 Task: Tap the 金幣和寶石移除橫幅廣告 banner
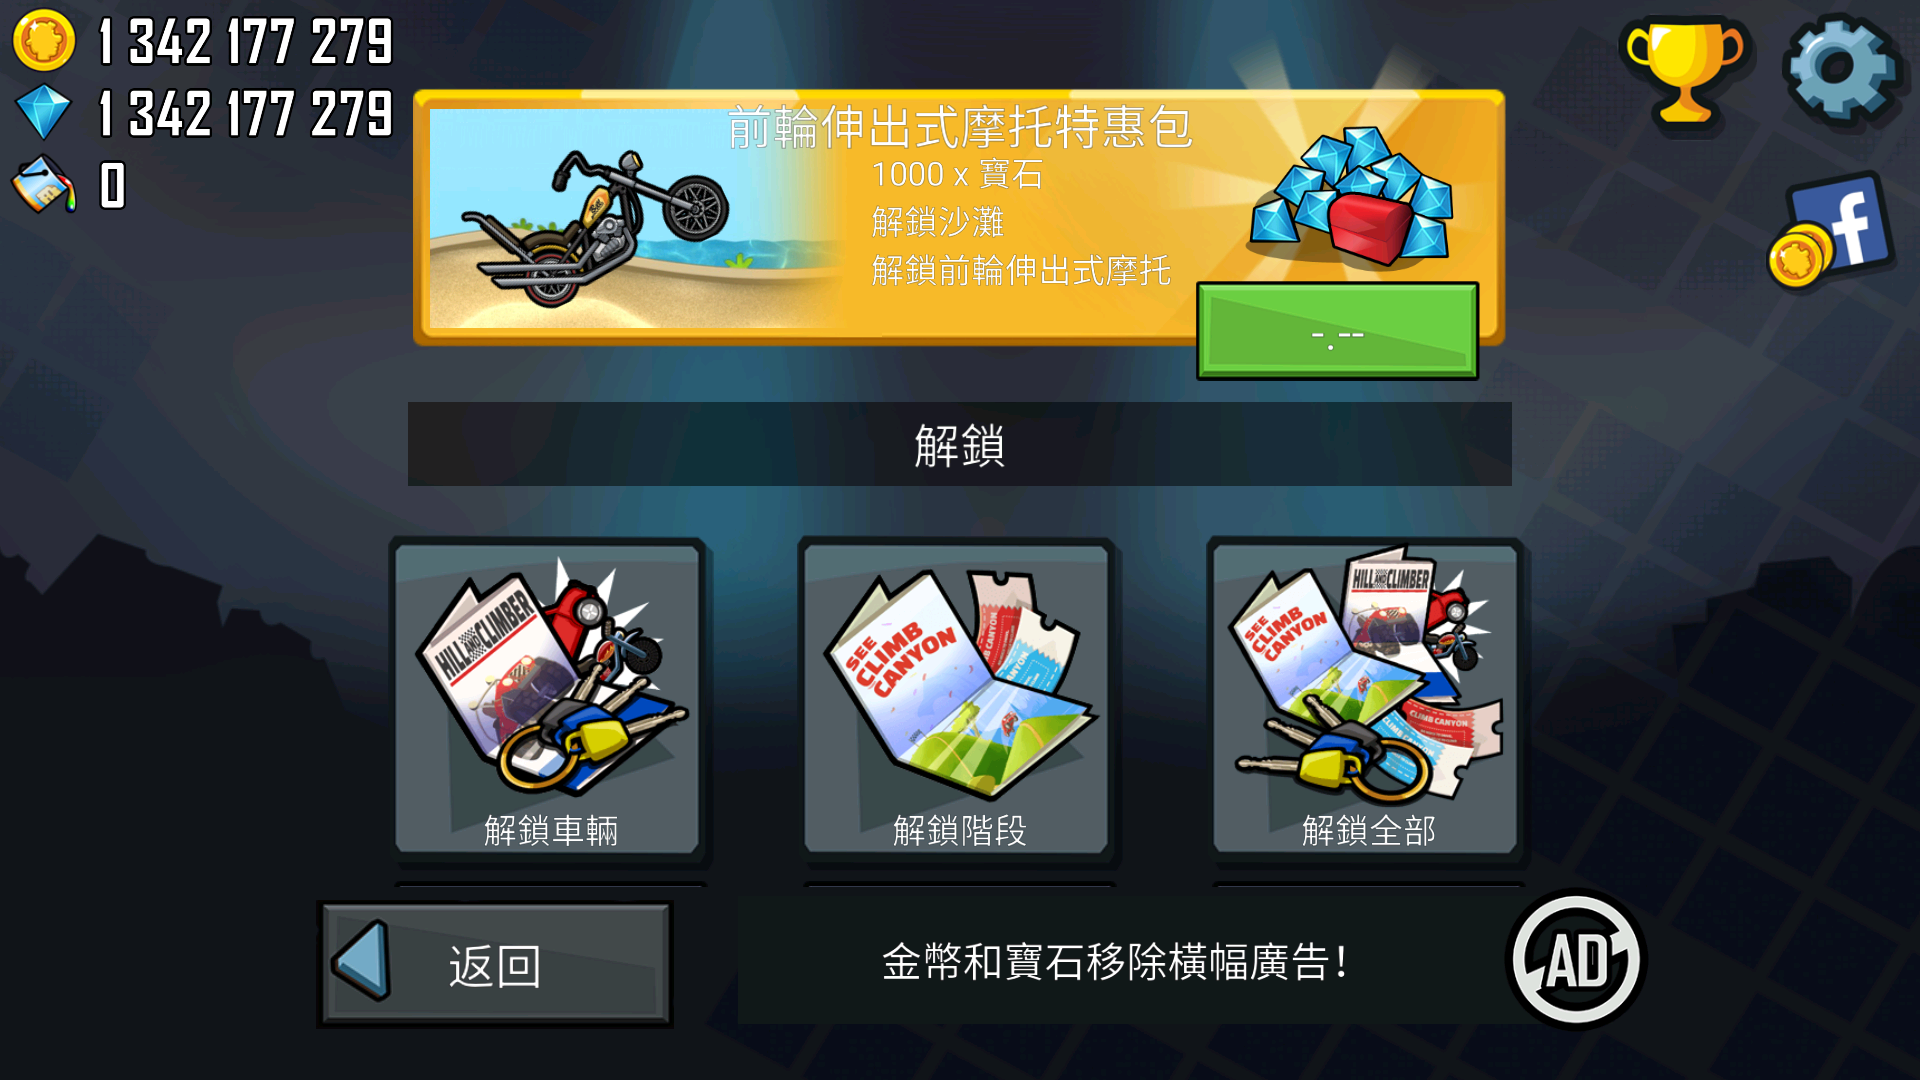pos(1116,961)
